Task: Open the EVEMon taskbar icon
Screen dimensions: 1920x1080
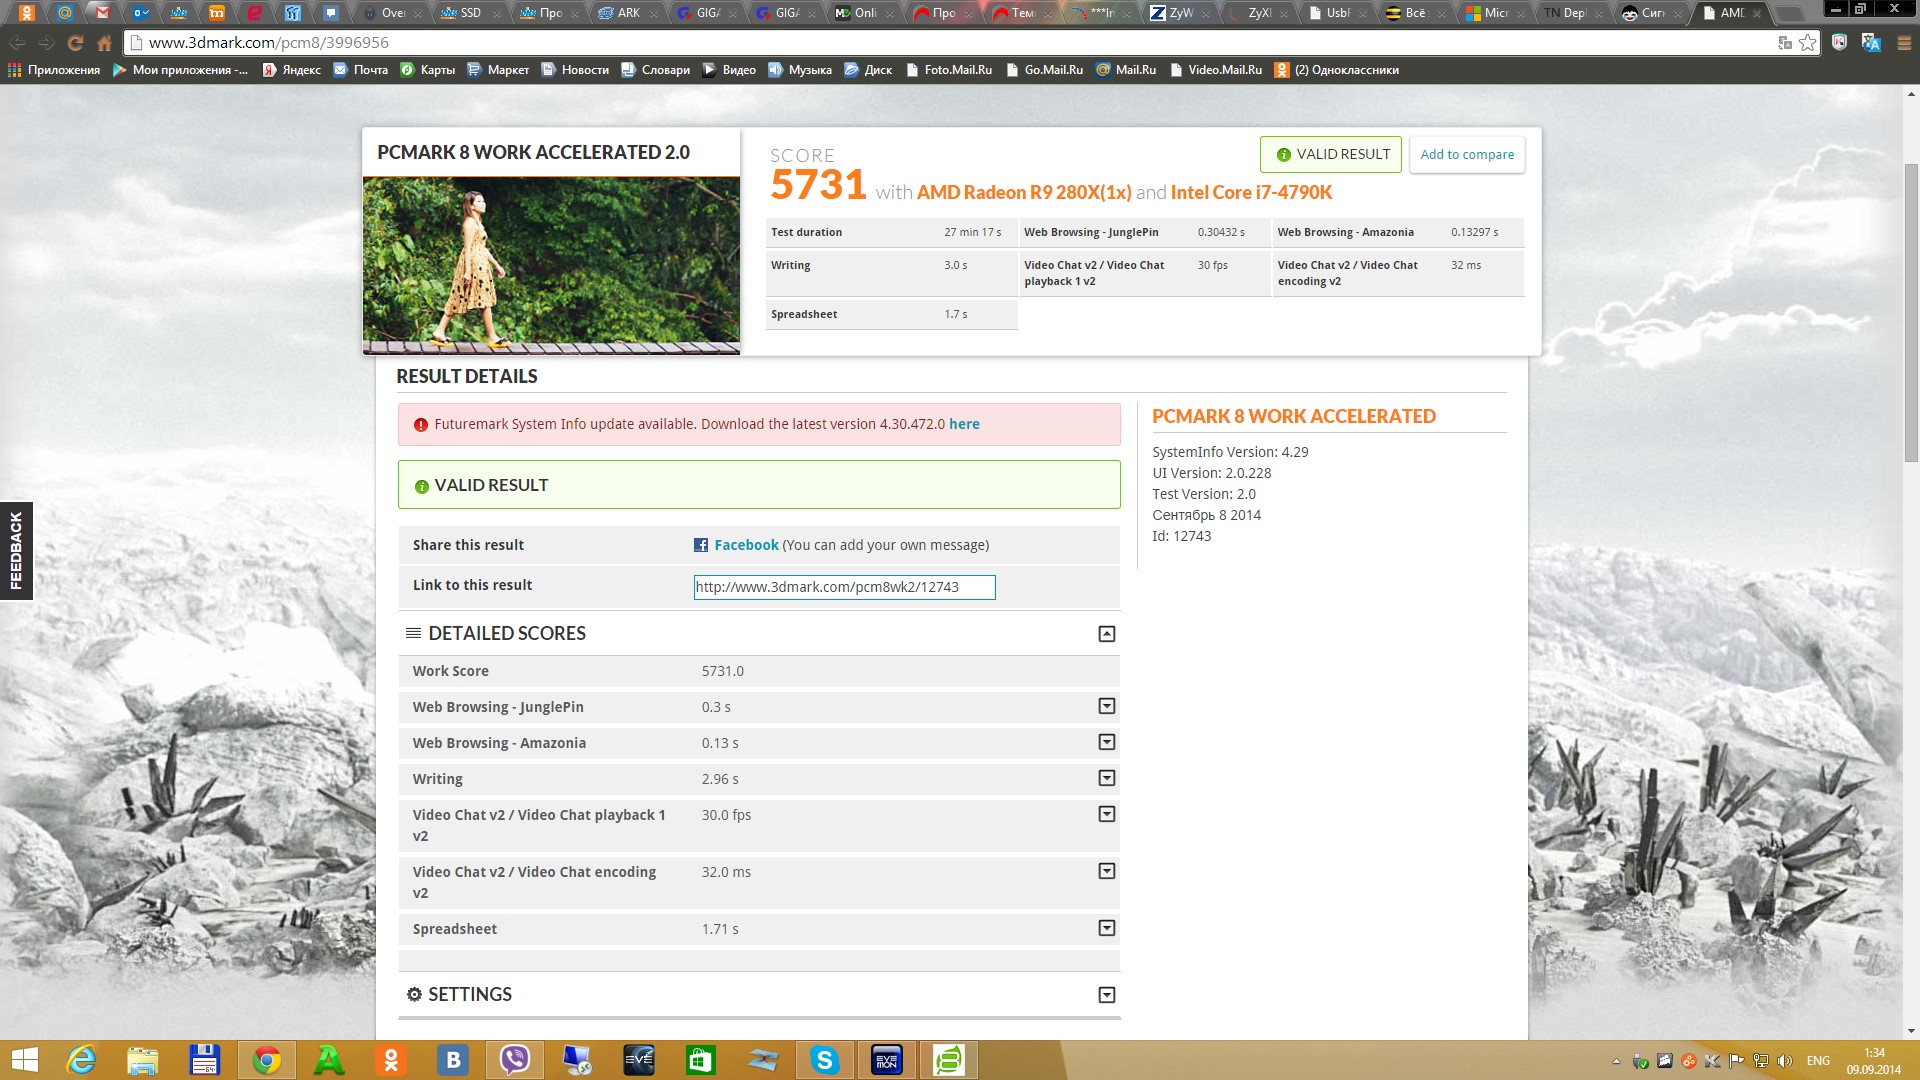Action: pos(887,1060)
